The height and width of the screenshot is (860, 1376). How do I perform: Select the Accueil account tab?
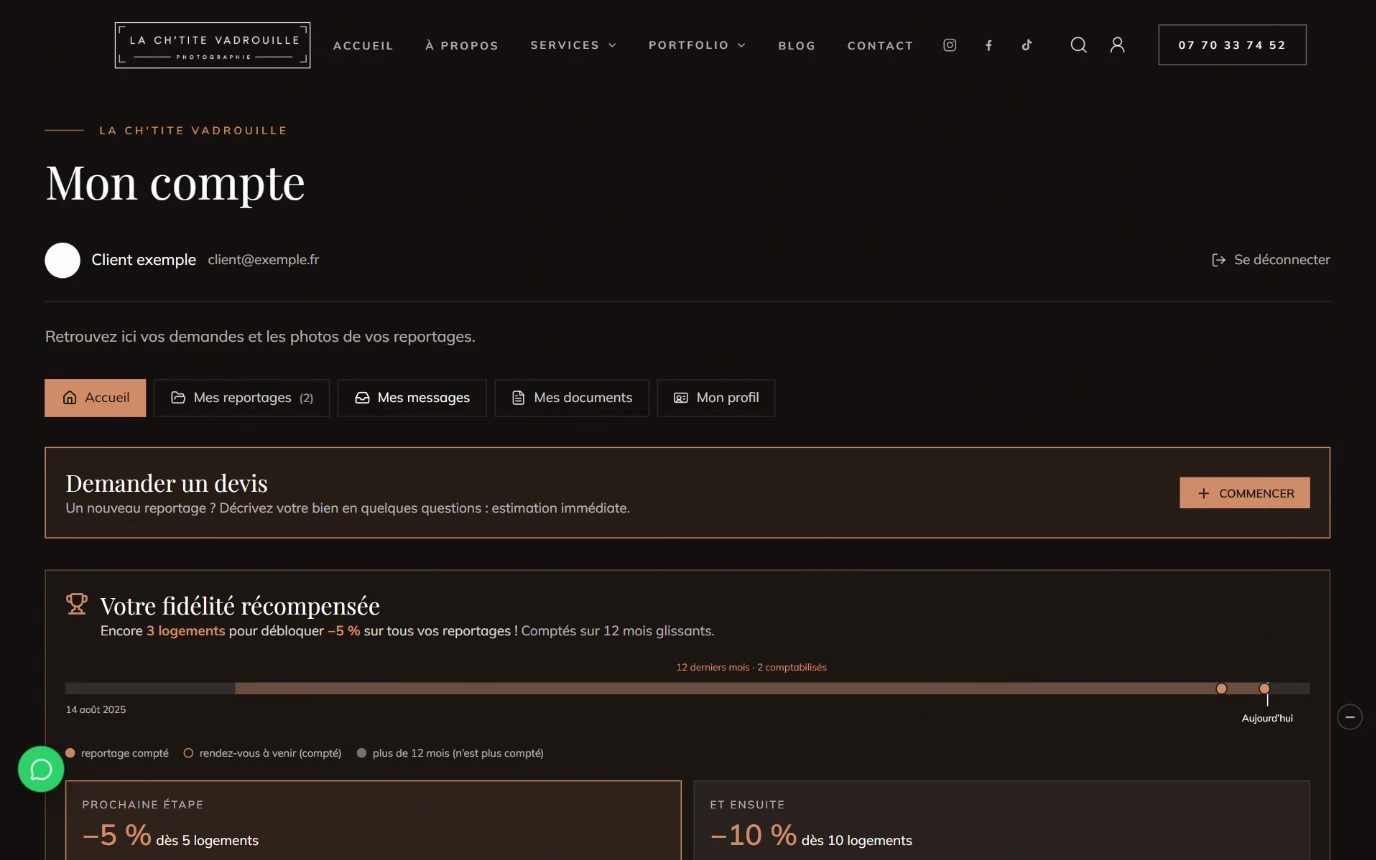click(95, 398)
